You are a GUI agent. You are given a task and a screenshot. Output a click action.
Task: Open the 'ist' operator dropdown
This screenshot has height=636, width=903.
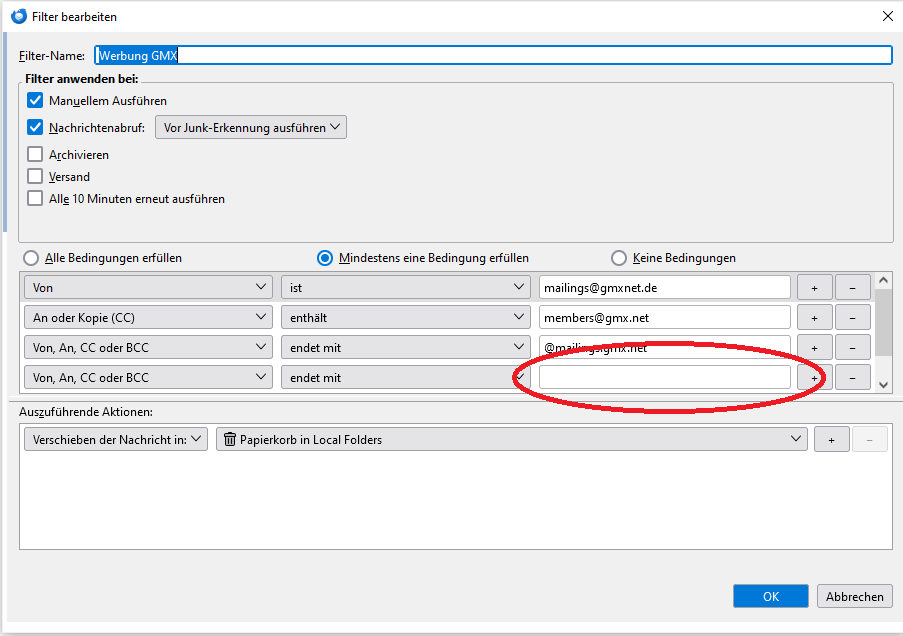tap(405, 287)
